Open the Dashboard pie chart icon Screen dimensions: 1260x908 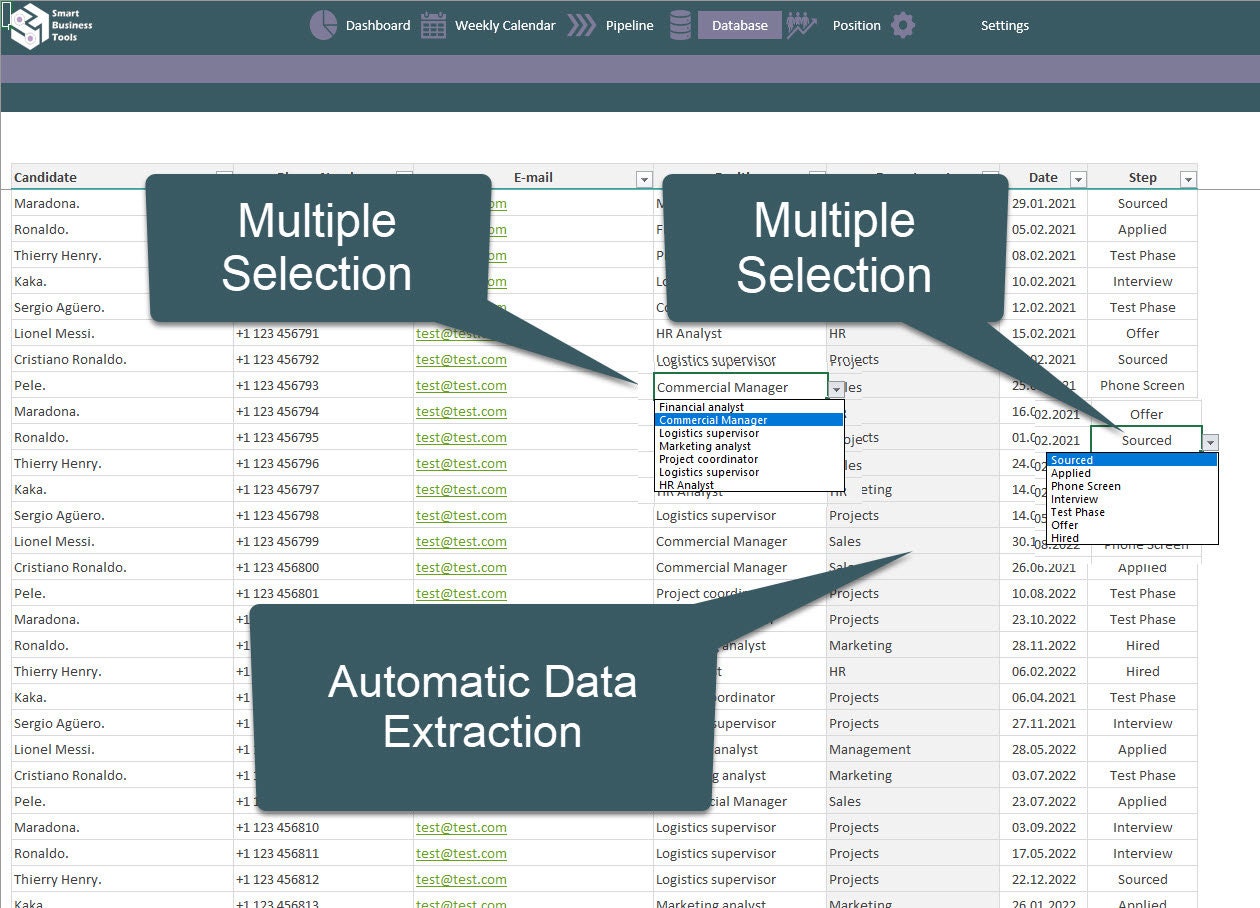point(323,25)
